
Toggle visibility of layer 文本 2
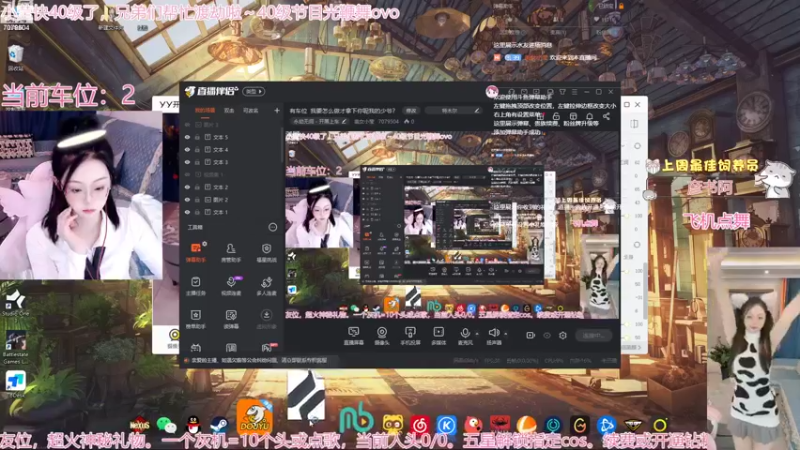point(187,187)
